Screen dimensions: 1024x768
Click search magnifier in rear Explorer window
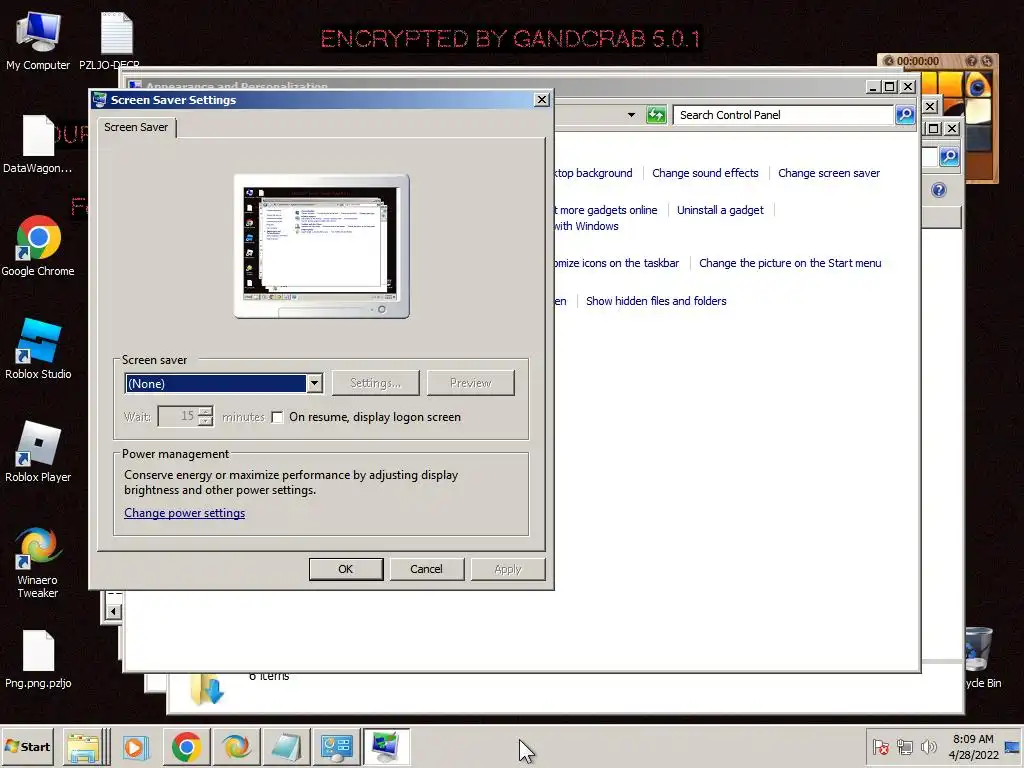click(x=949, y=156)
